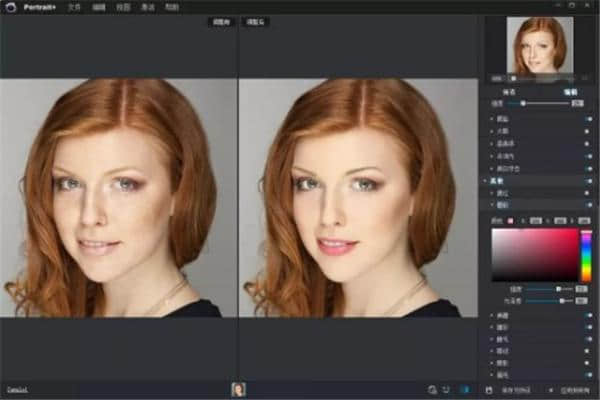Expand the first section below the color picker
This screenshot has width=600, height=400.
[490, 315]
